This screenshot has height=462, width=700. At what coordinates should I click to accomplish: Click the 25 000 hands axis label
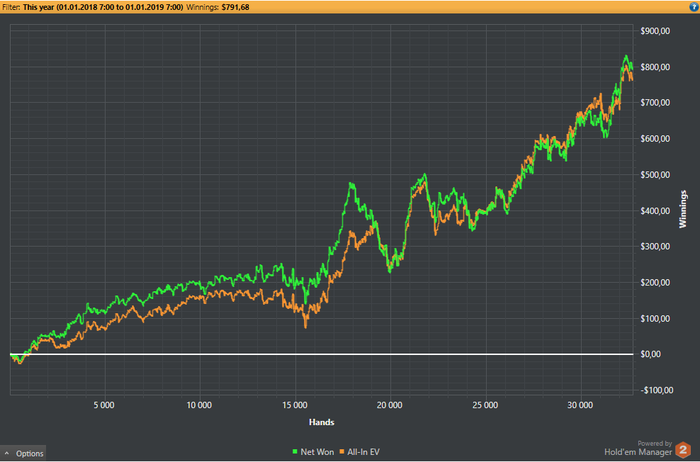click(x=485, y=405)
